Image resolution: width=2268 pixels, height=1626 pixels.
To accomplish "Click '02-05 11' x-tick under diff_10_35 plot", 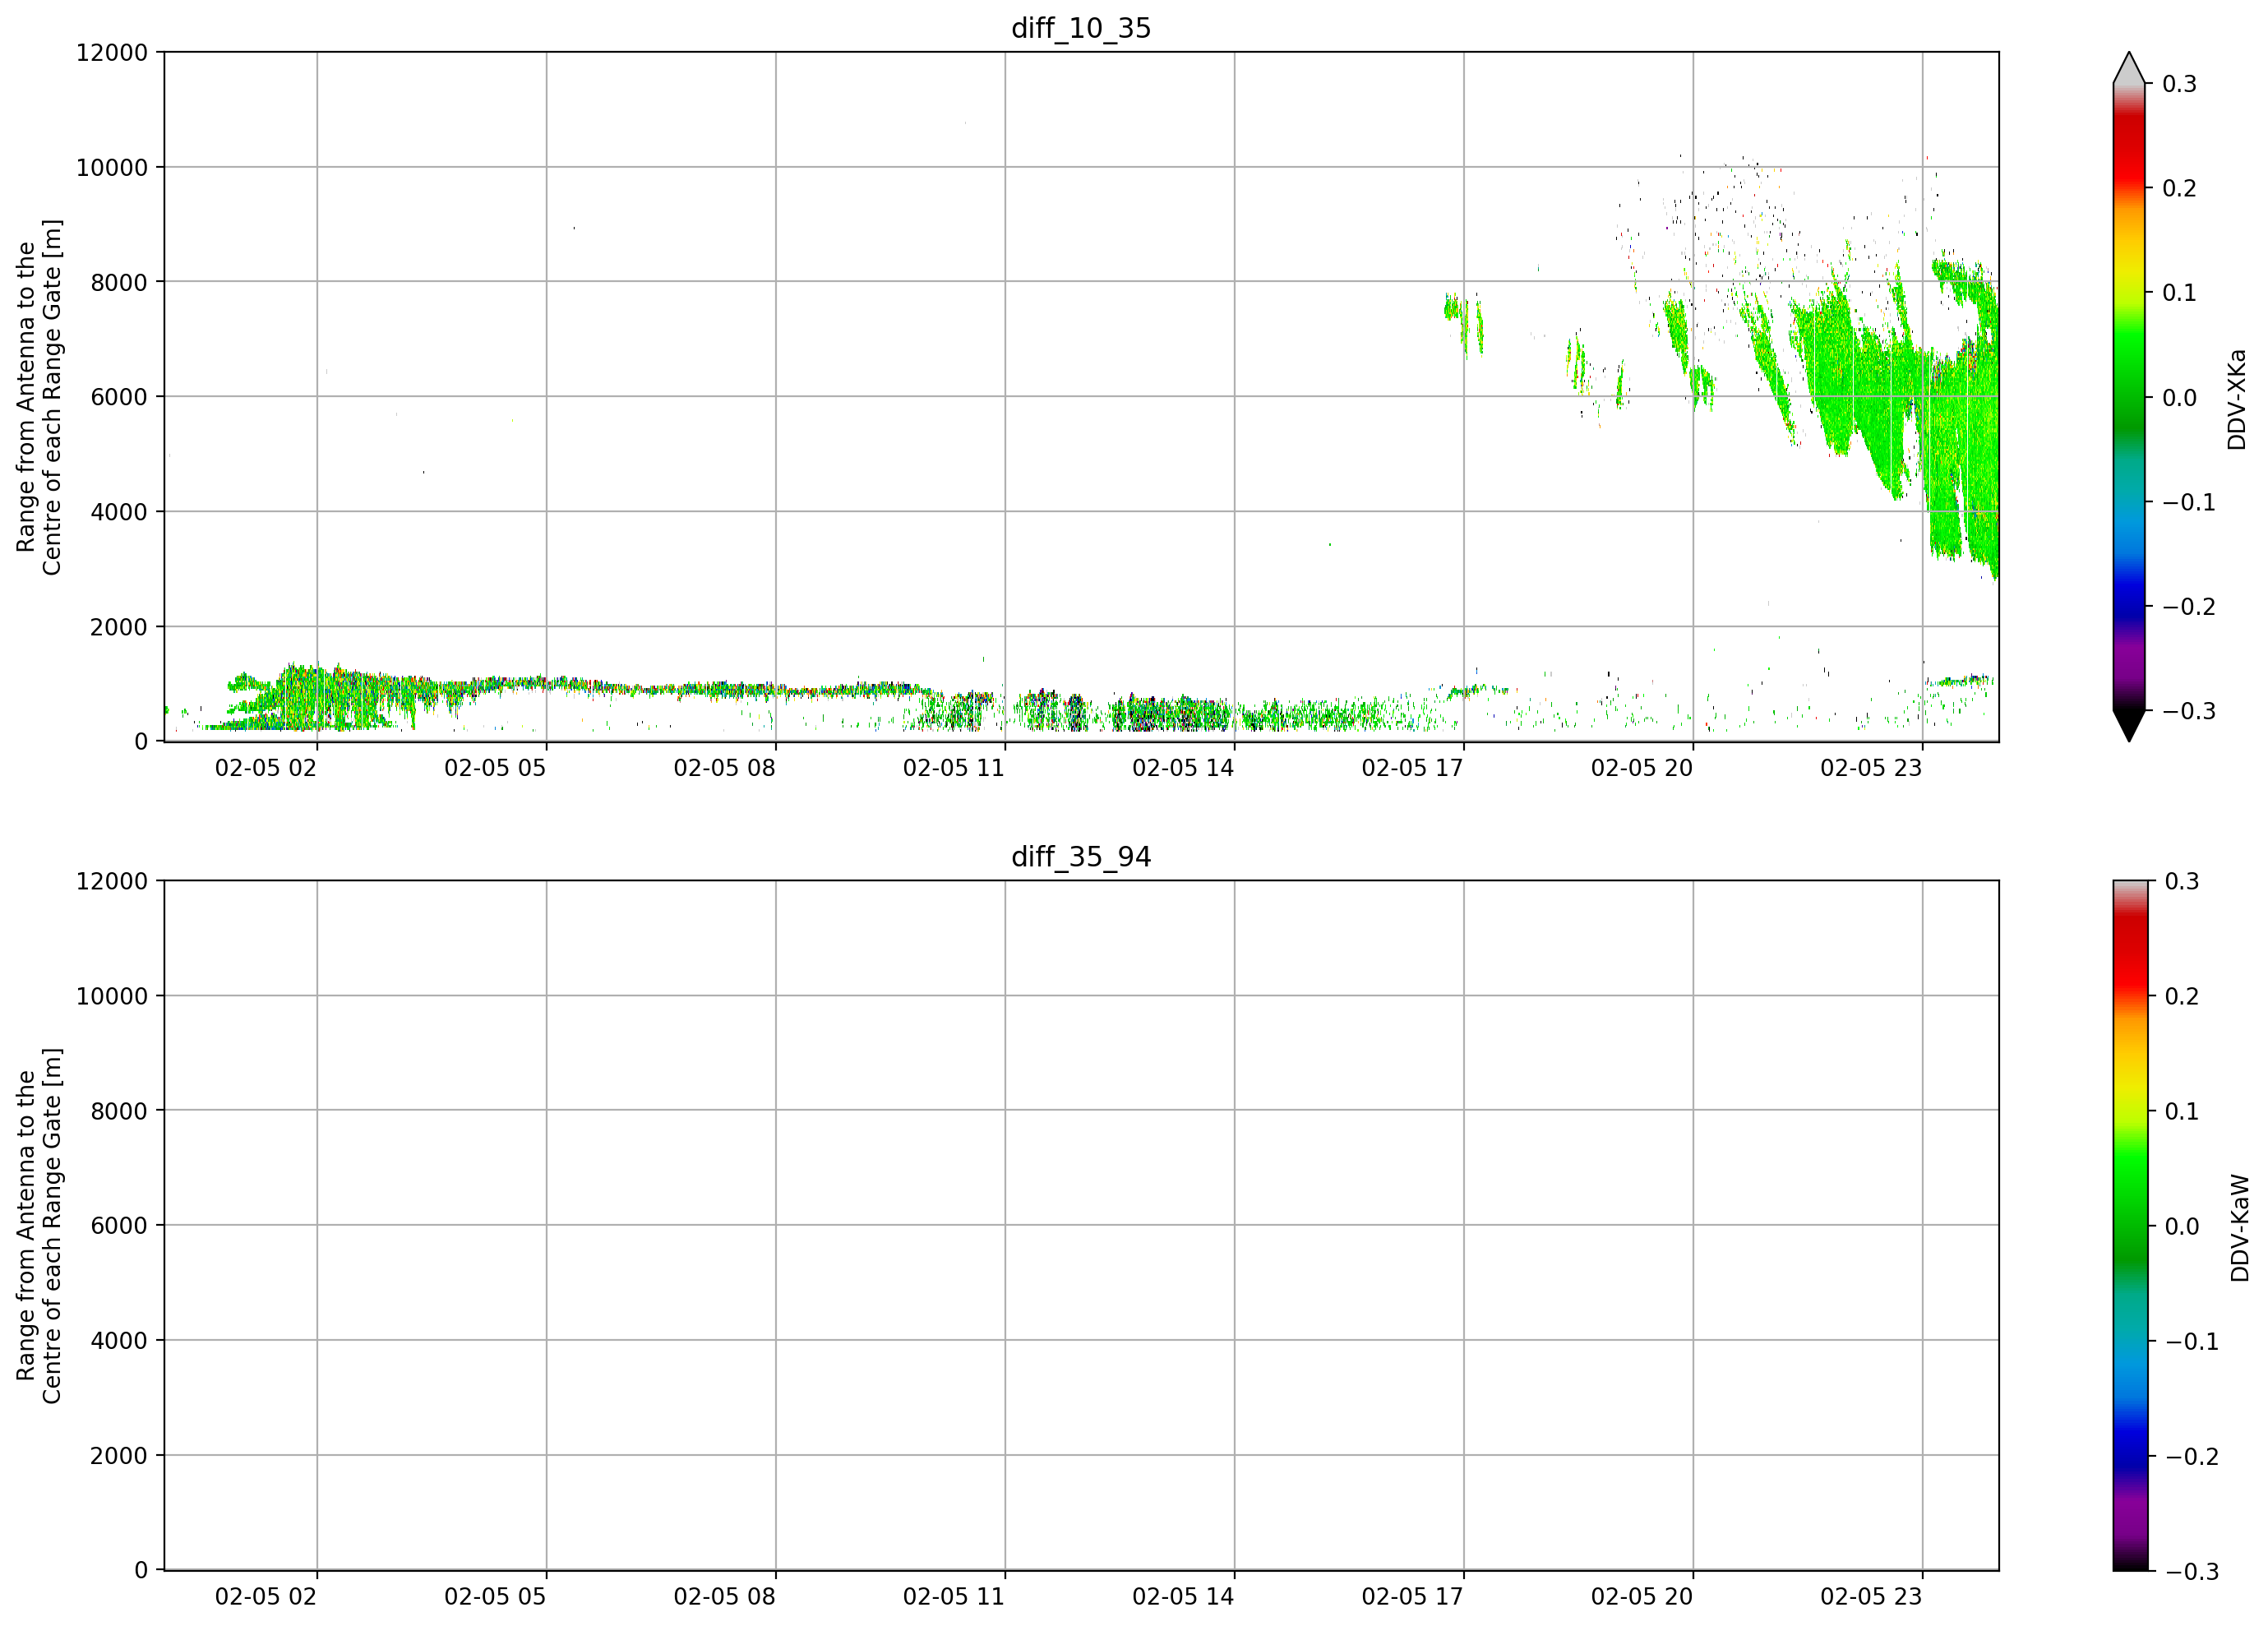I will coord(954,768).
